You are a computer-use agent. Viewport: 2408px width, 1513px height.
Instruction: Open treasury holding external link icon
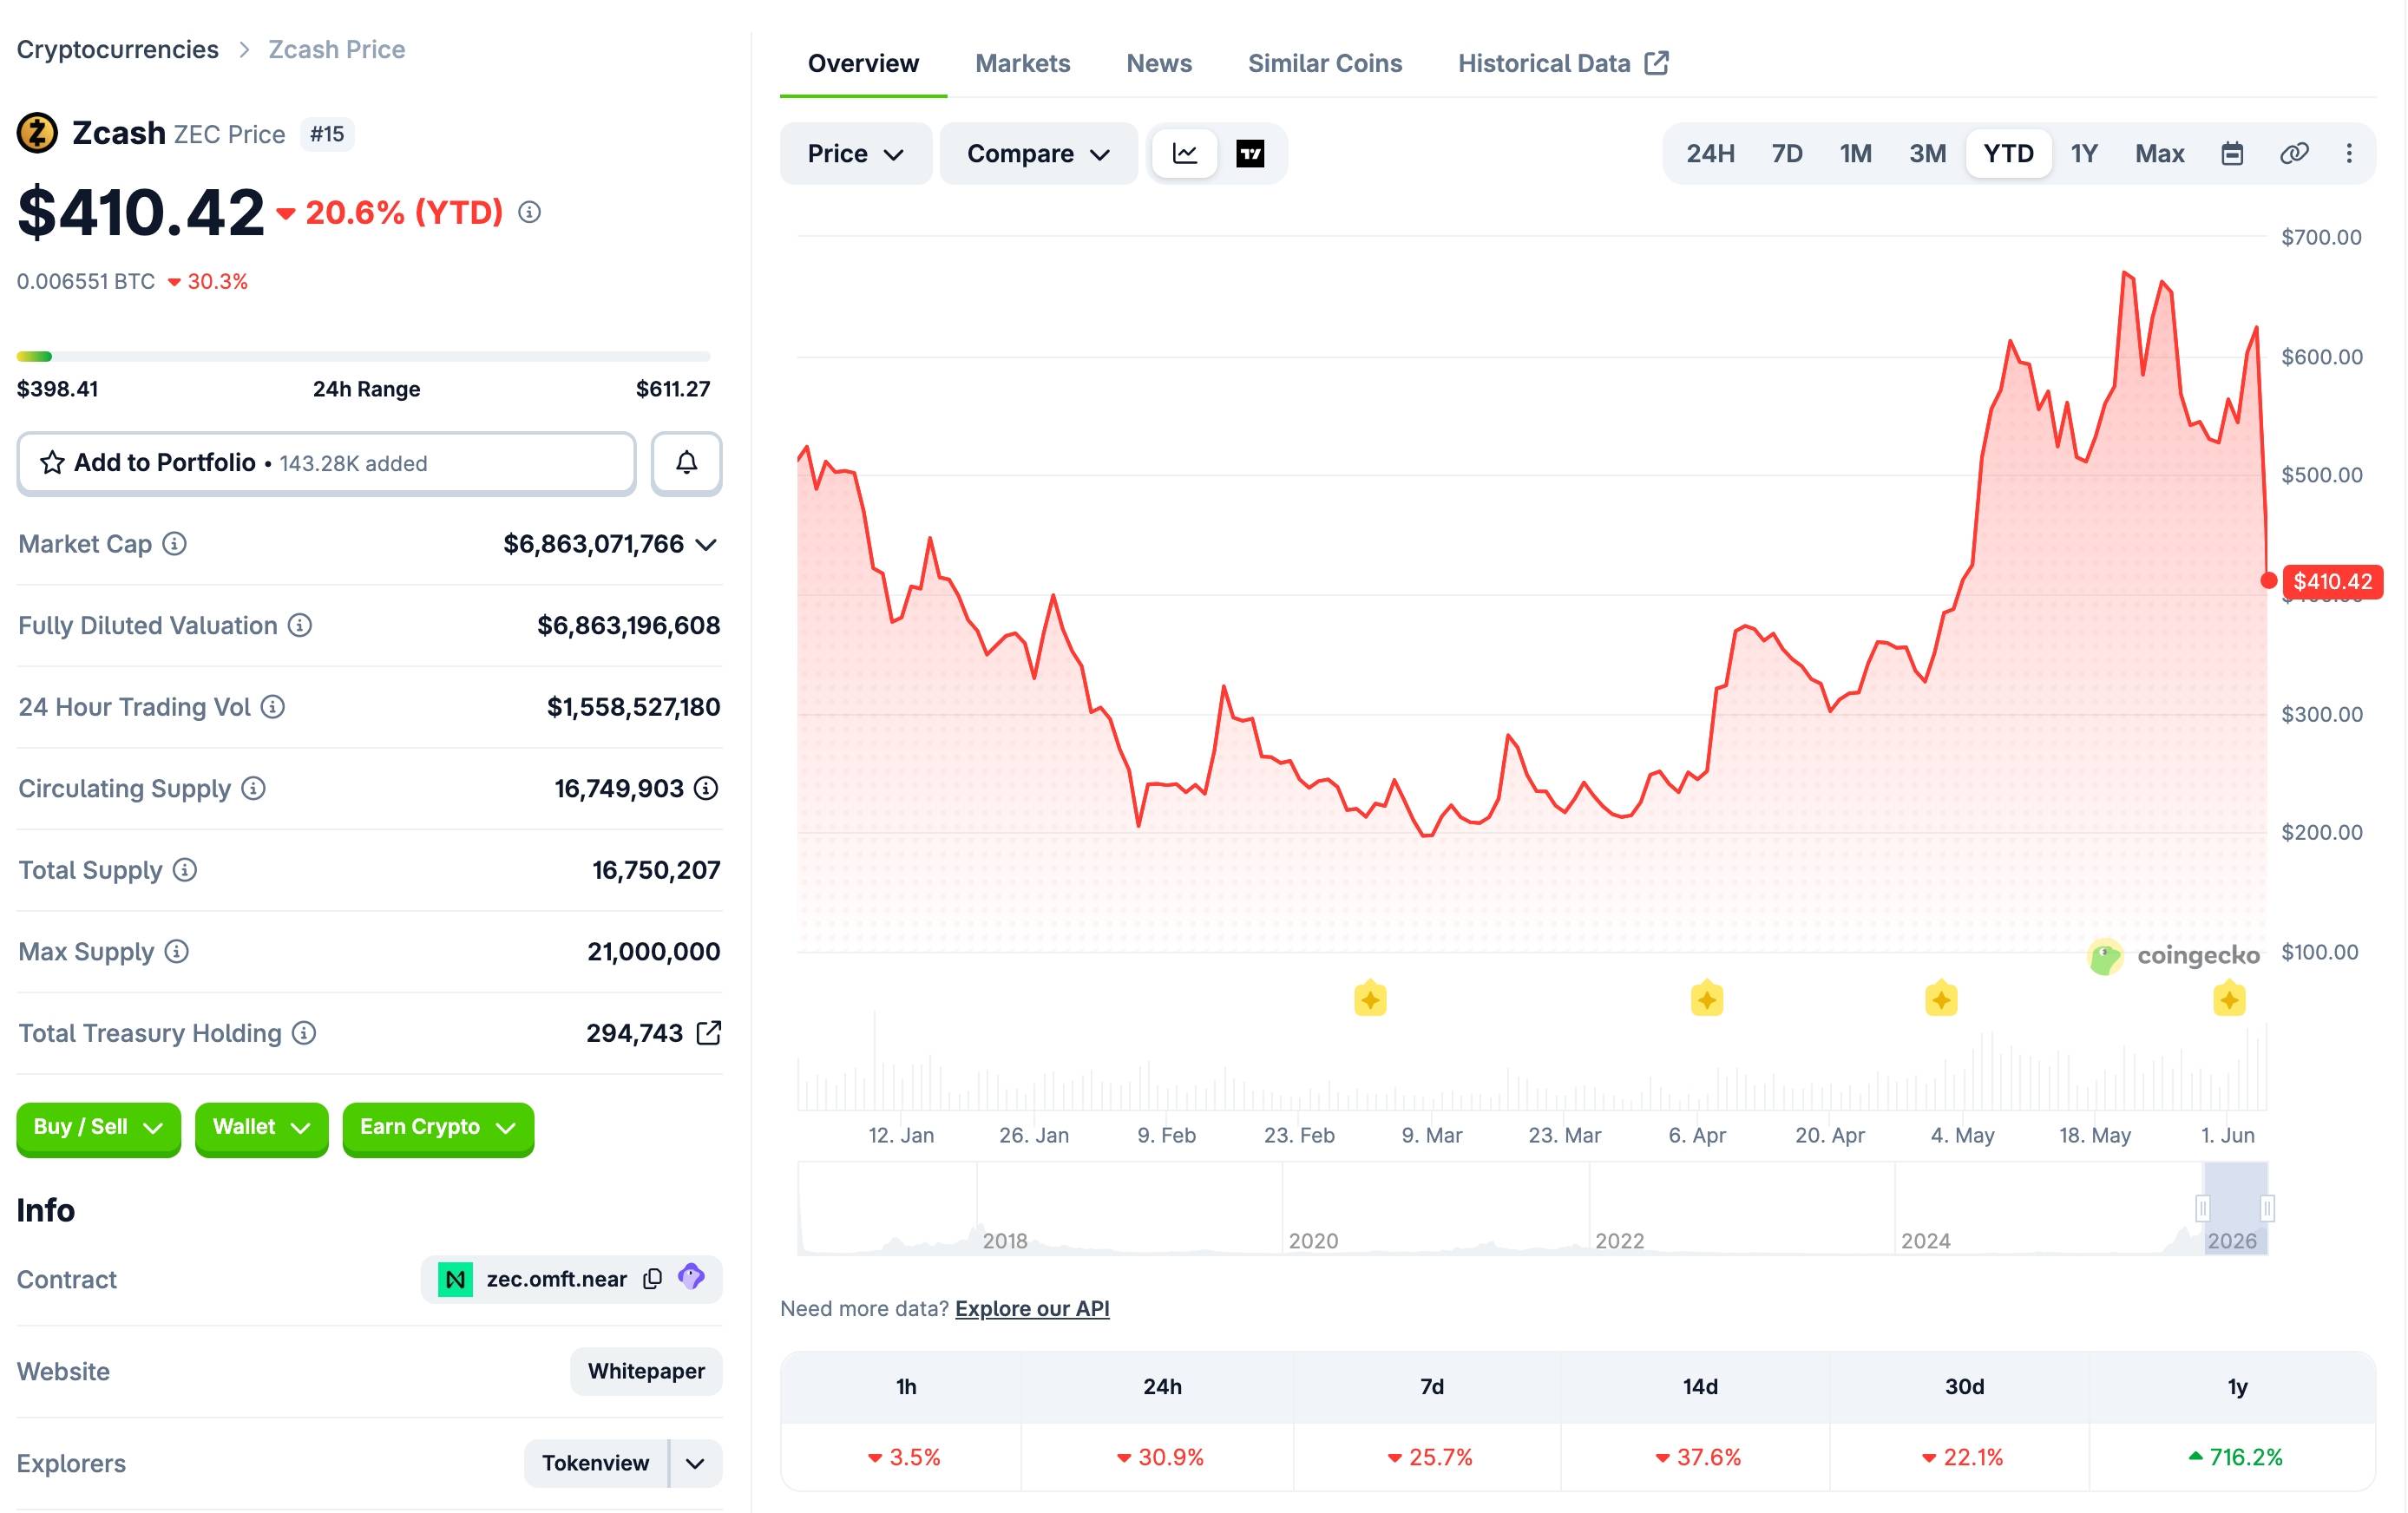pos(708,1033)
